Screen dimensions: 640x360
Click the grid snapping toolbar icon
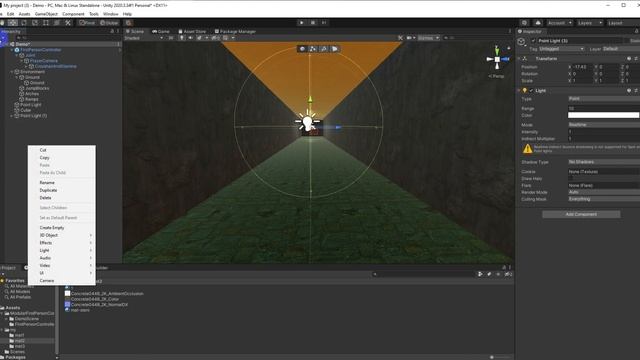(x=129, y=23)
